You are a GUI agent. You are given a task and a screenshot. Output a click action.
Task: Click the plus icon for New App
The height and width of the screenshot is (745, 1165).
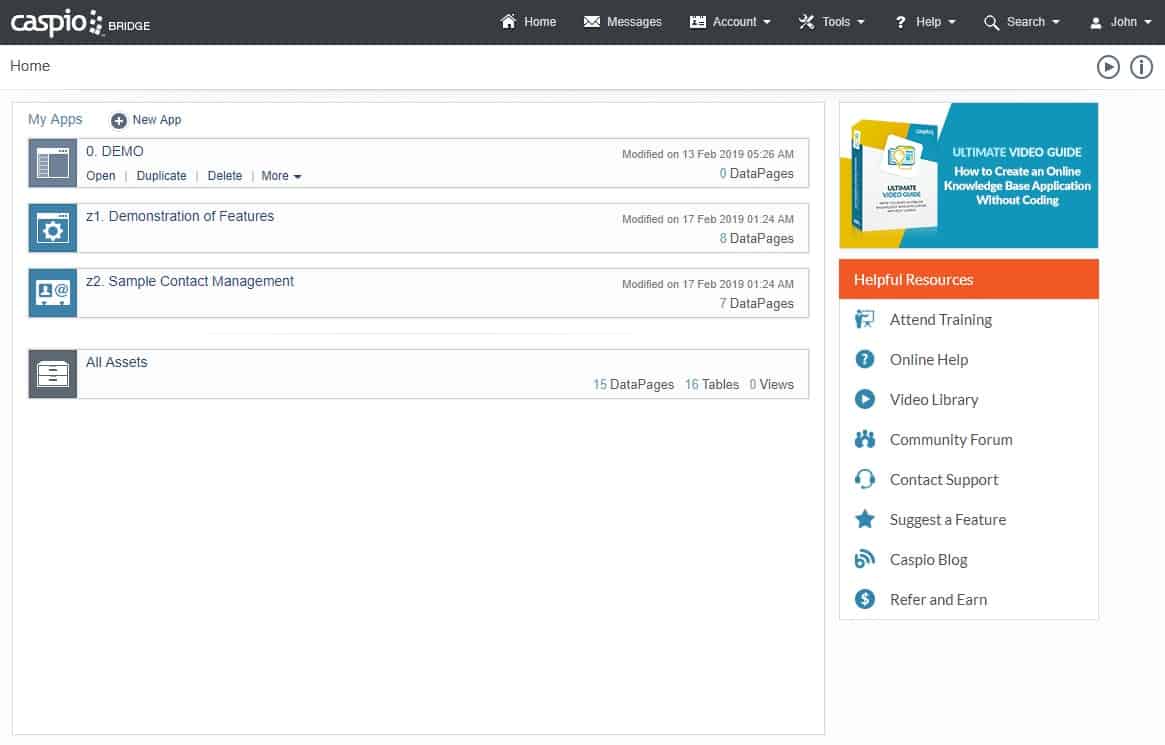(x=119, y=120)
